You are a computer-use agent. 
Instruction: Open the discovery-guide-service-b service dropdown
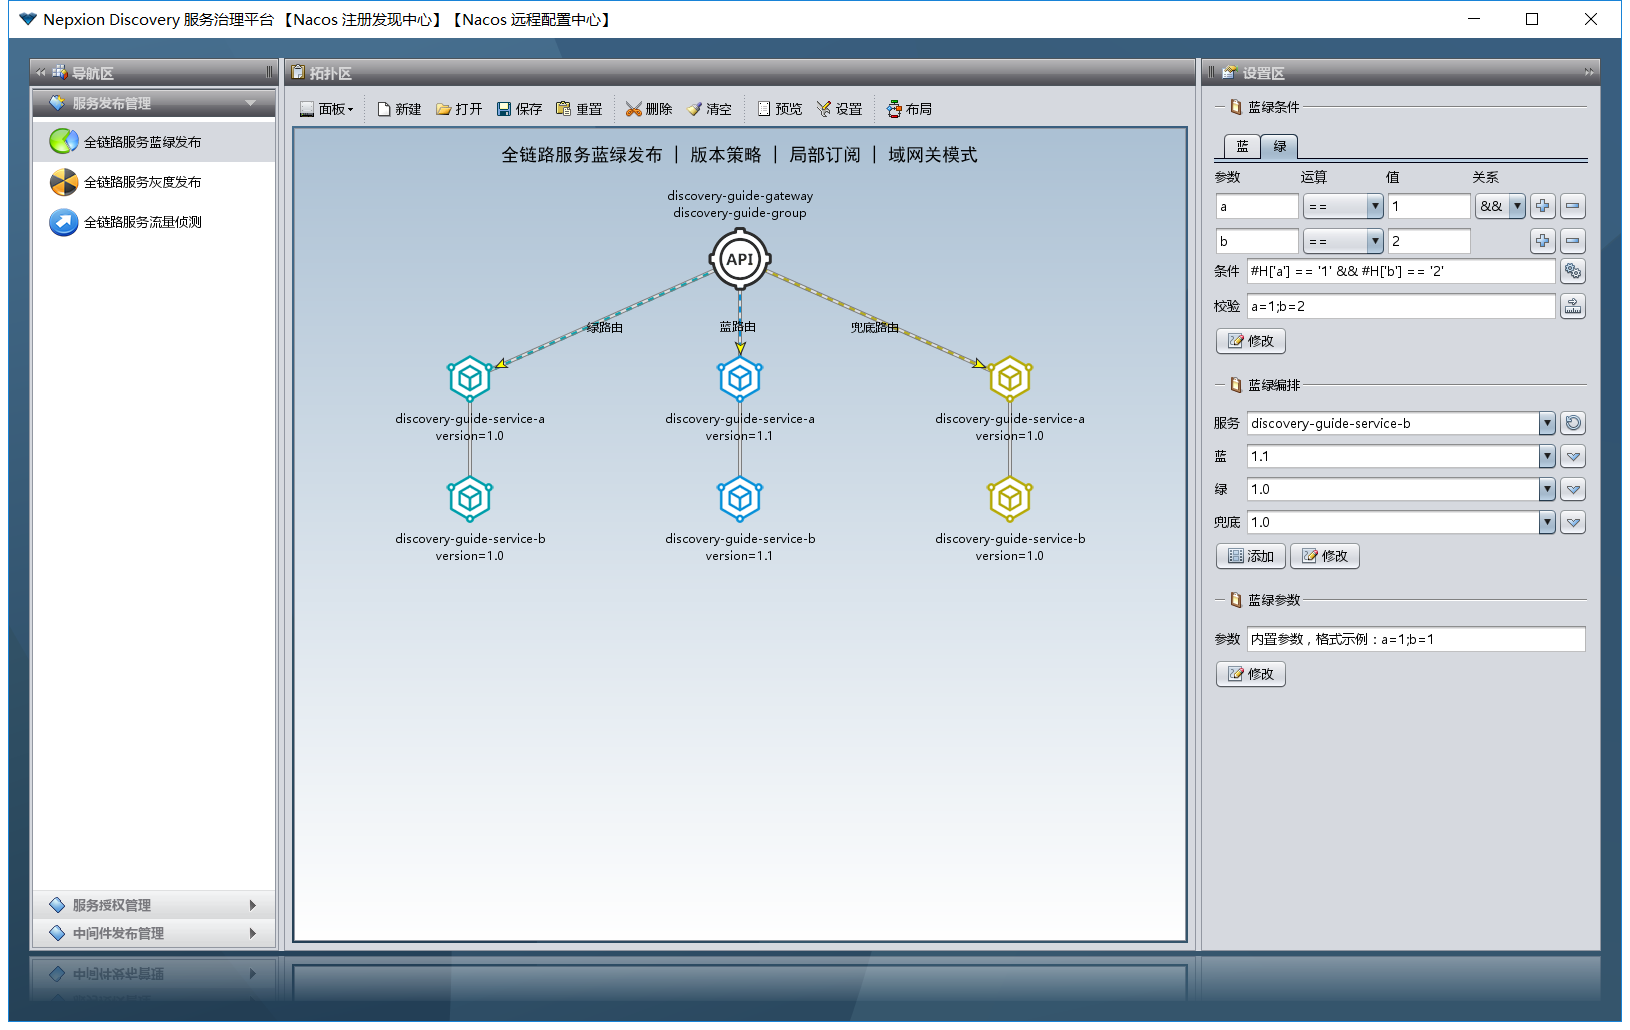(x=1546, y=423)
